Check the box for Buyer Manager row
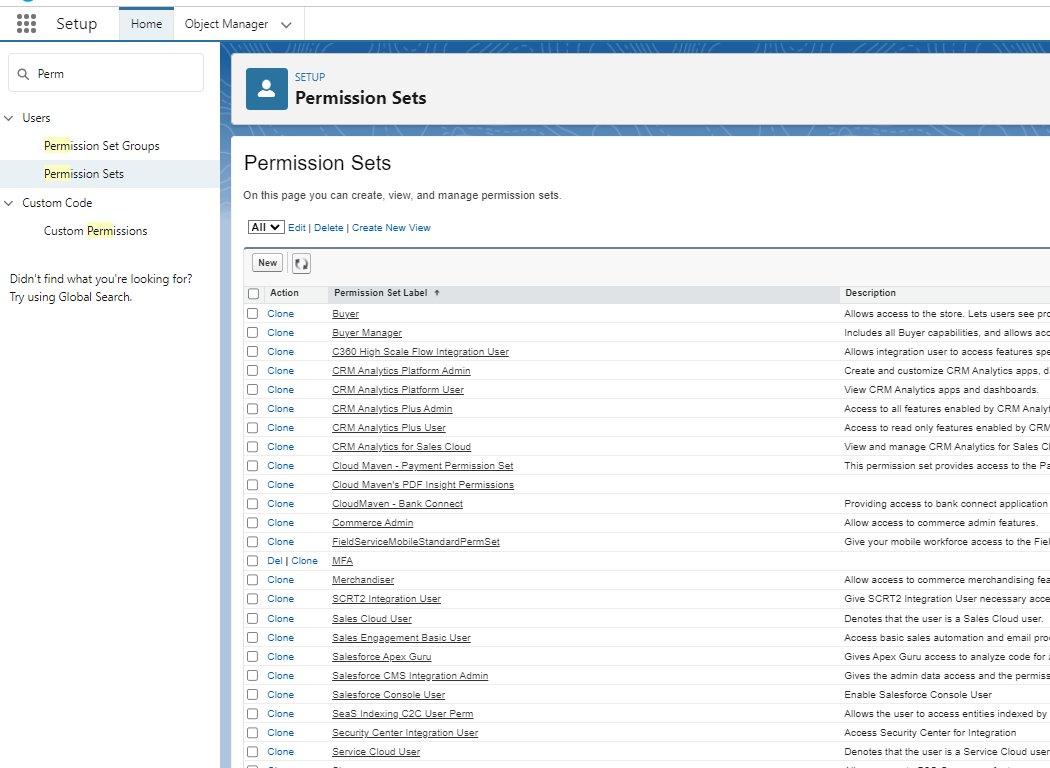Image resolution: width=1050 pixels, height=768 pixels. click(x=252, y=332)
